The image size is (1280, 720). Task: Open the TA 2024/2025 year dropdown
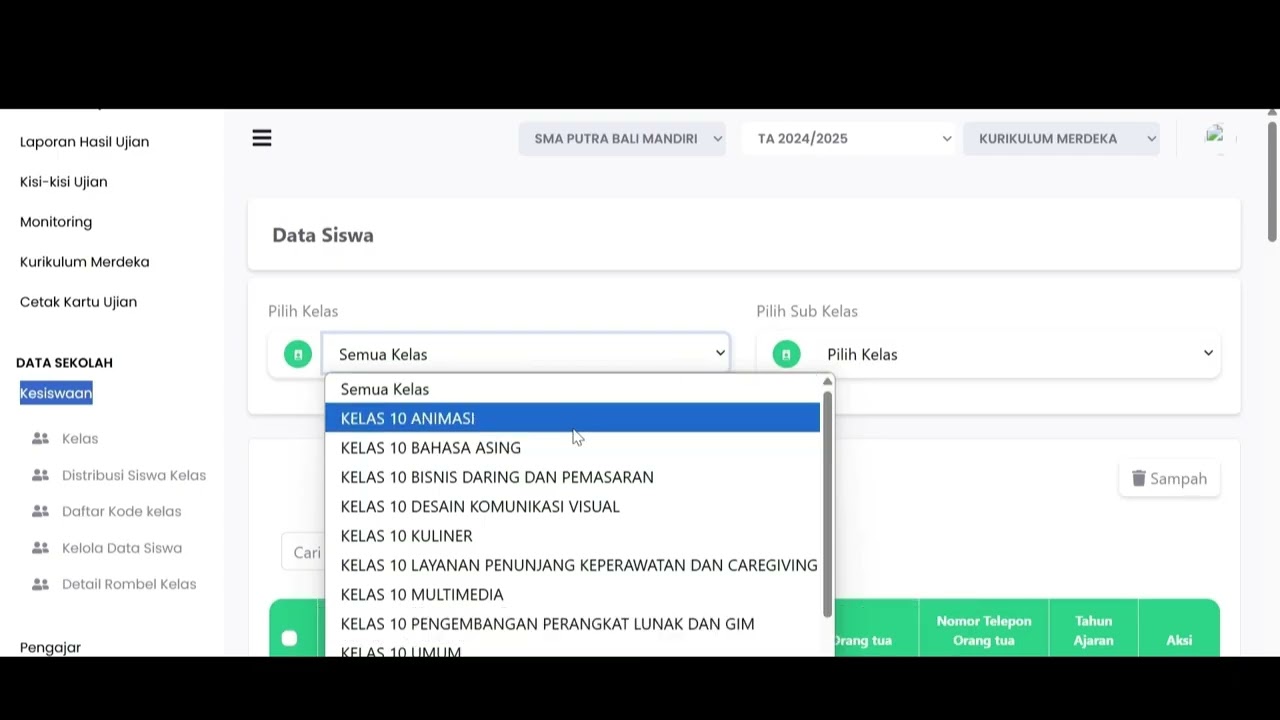point(849,139)
